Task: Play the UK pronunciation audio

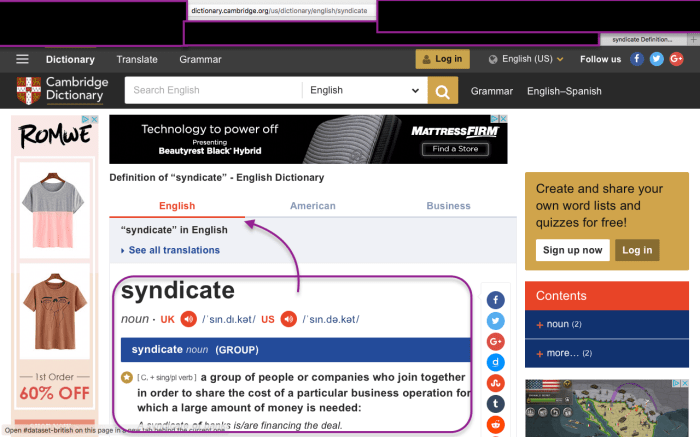Action: [188, 319]
